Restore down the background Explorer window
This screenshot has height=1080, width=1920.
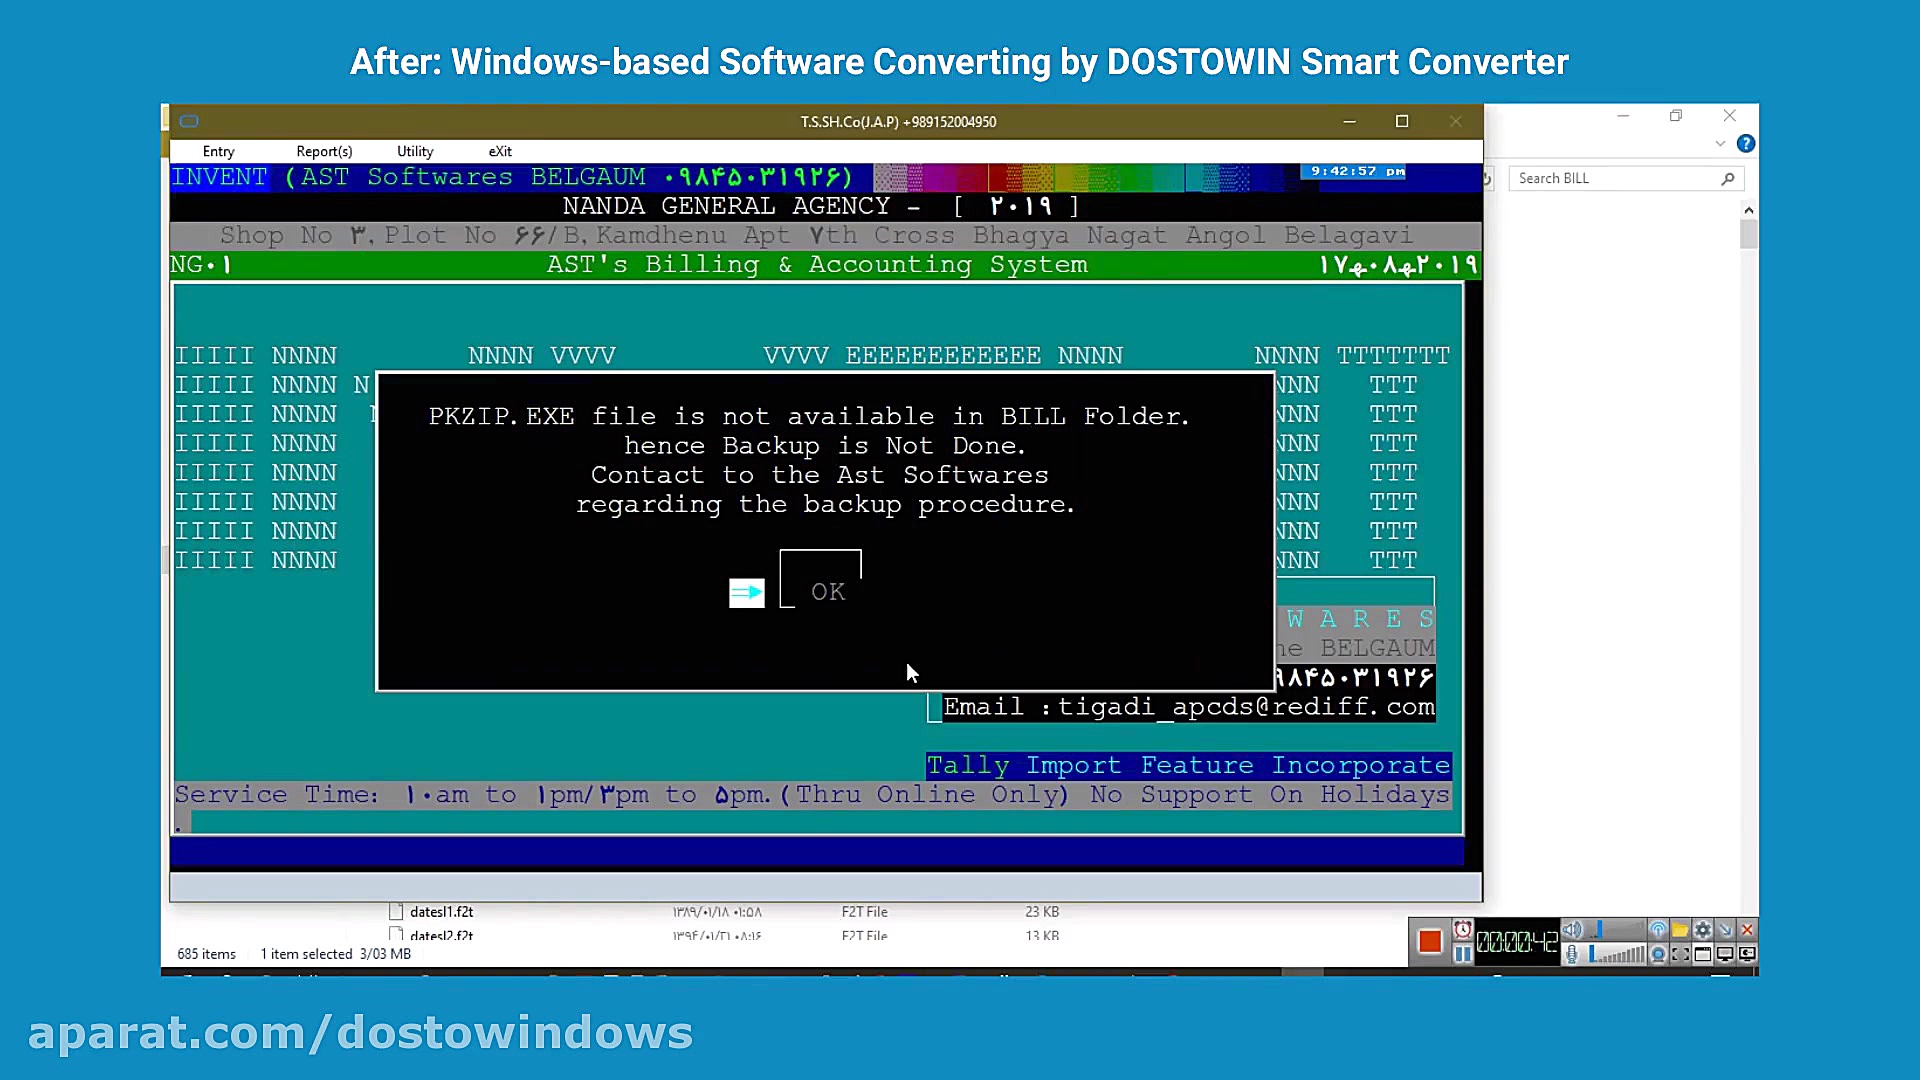click(1676, 116)
